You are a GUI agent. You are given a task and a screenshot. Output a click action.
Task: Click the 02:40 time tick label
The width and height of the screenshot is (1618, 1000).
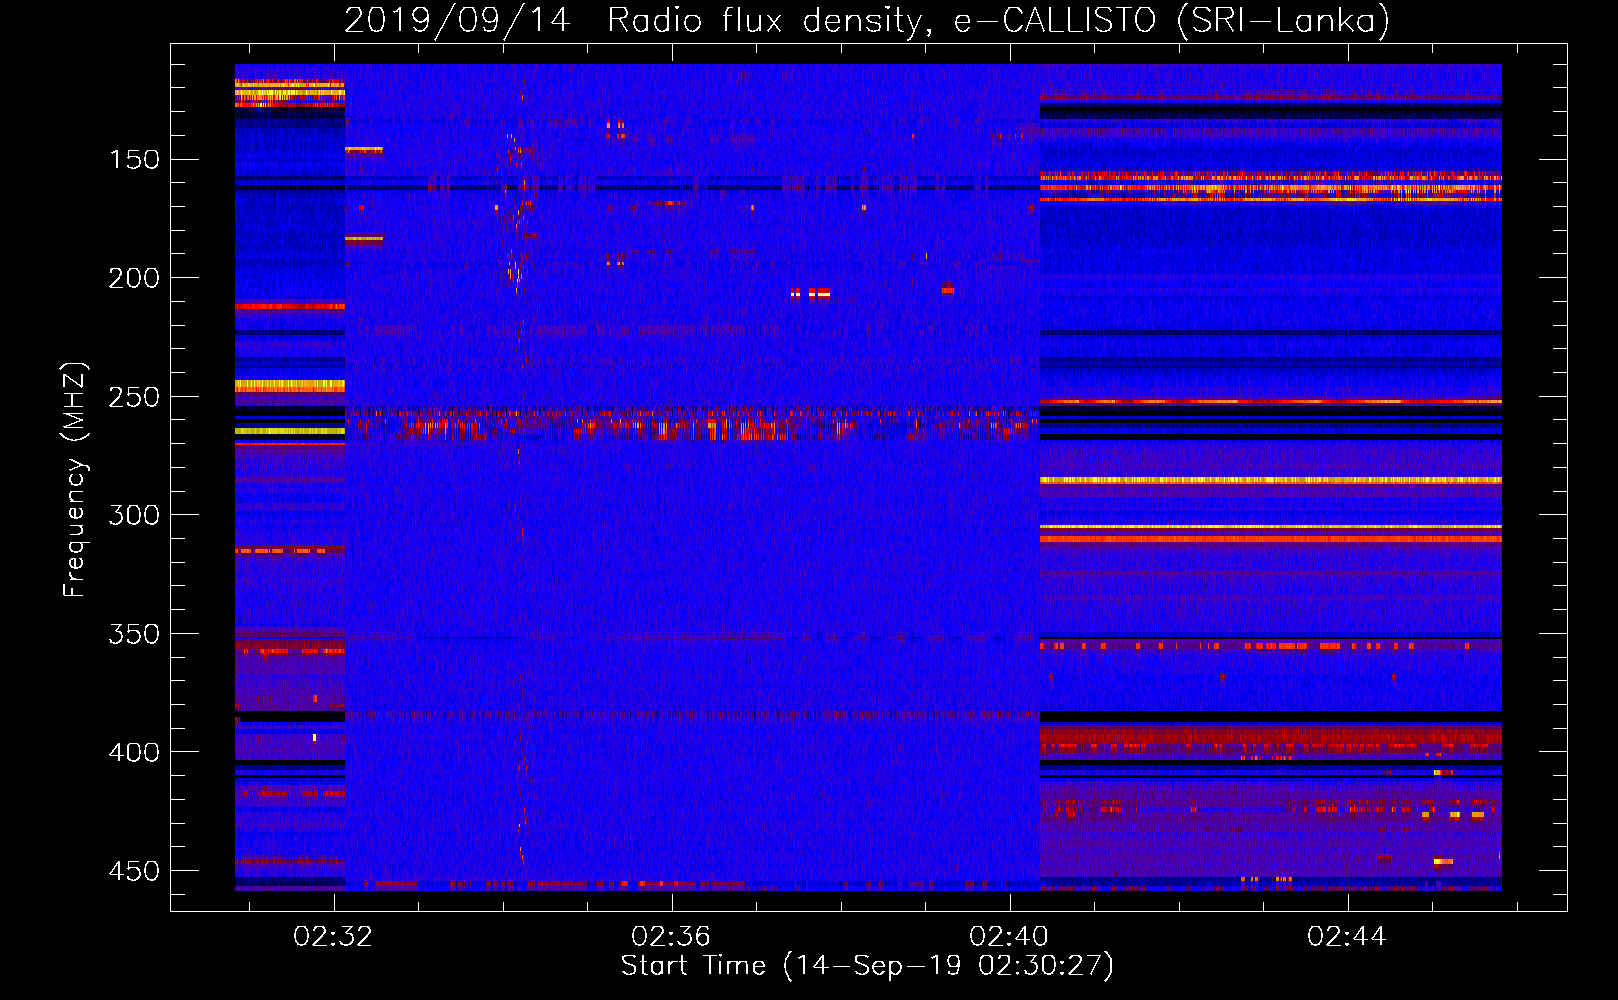coord(1009,936)
